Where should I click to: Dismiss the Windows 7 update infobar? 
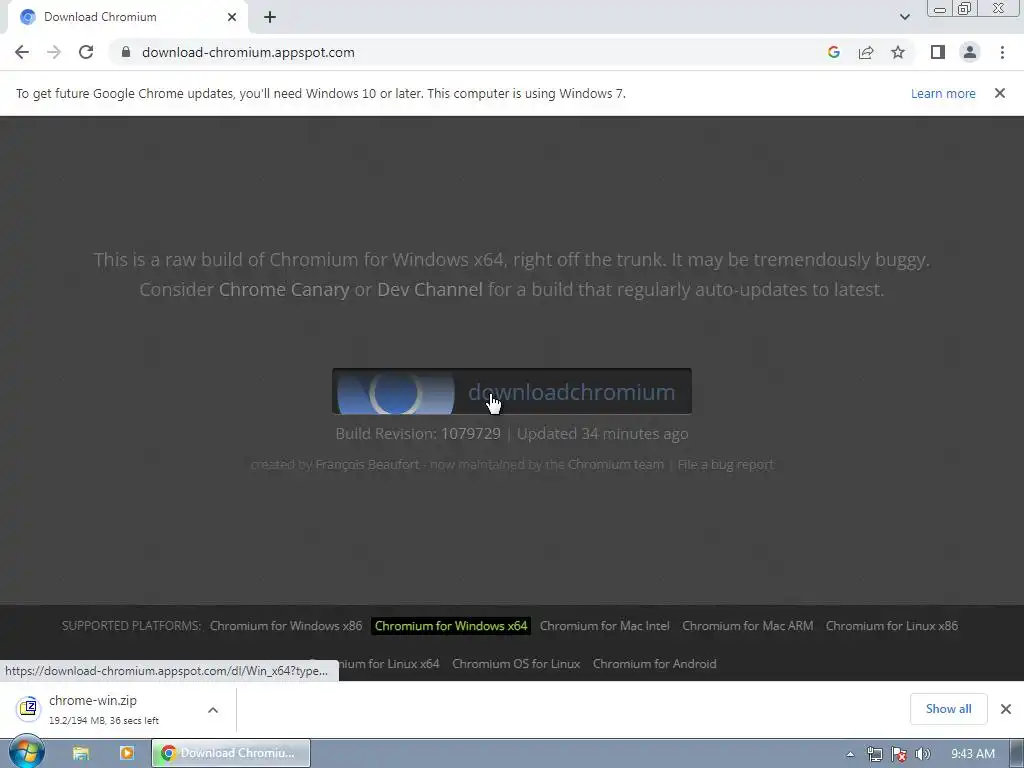coord(999,93)
